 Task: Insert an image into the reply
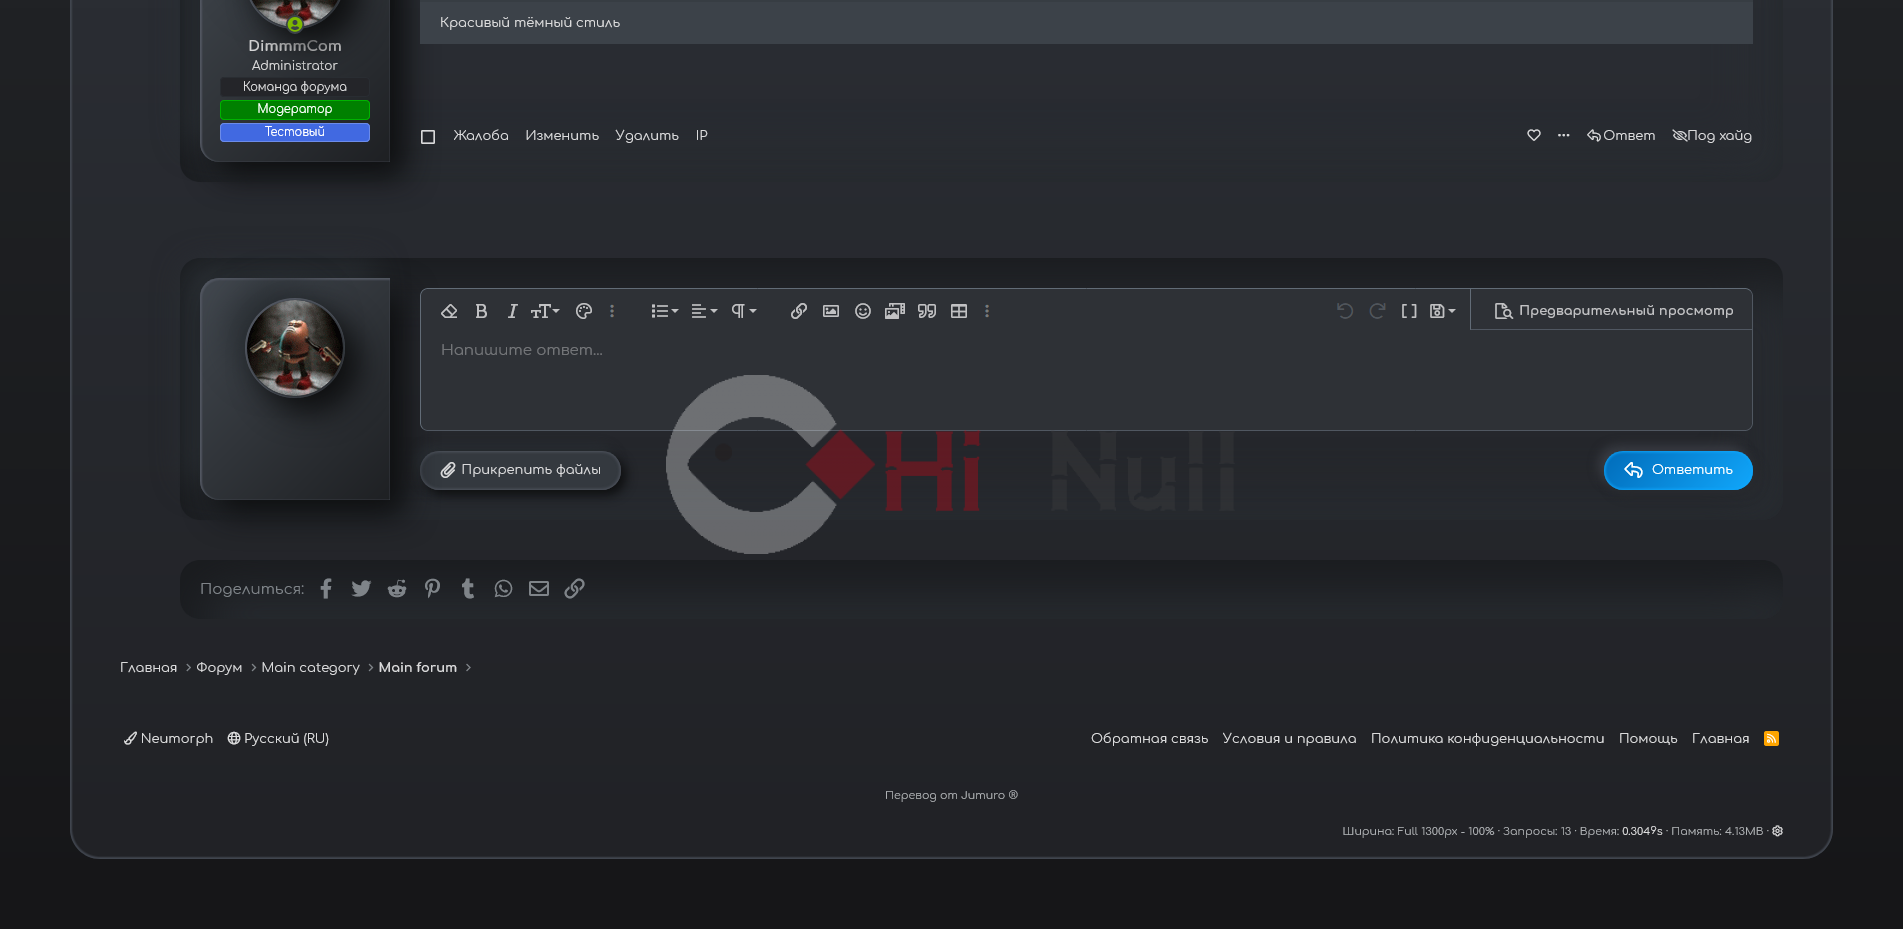[831, 311]
